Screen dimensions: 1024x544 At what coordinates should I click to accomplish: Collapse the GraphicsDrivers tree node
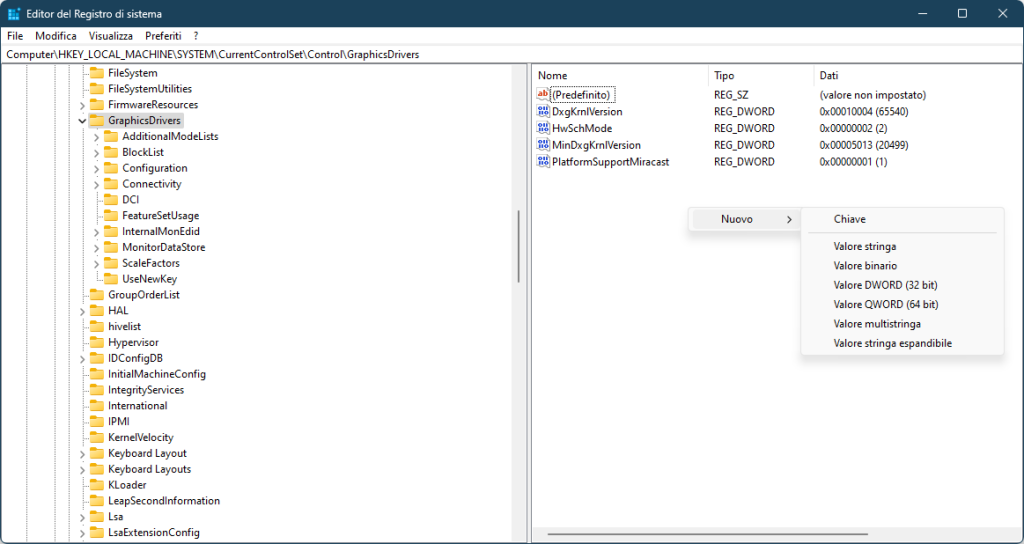[x=82, y=121]
